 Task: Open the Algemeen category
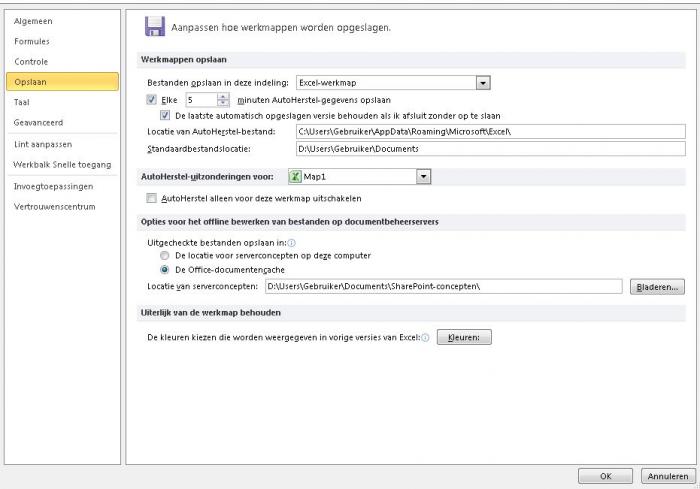tap(33, 21)
